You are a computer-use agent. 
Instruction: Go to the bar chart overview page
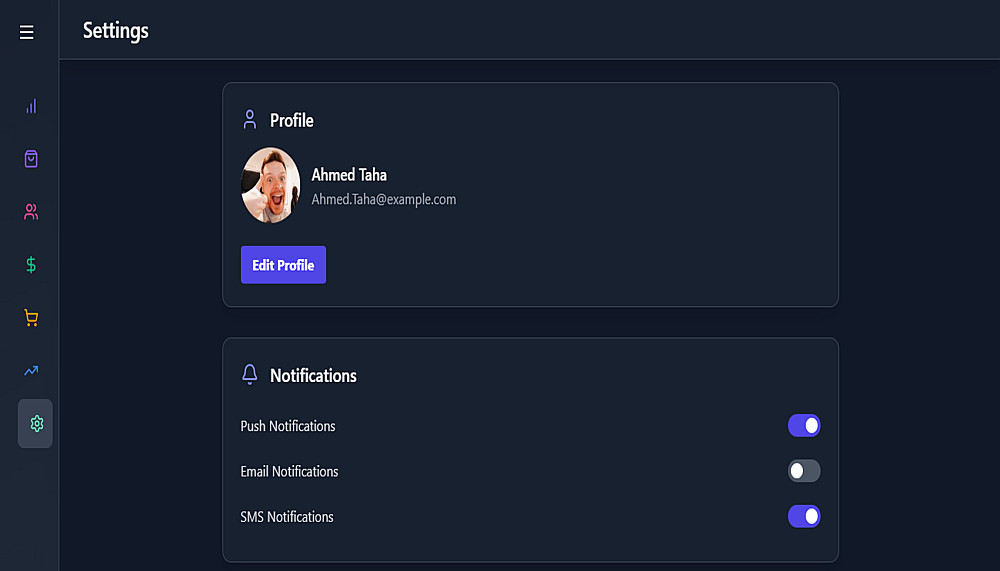click(31, 106)
